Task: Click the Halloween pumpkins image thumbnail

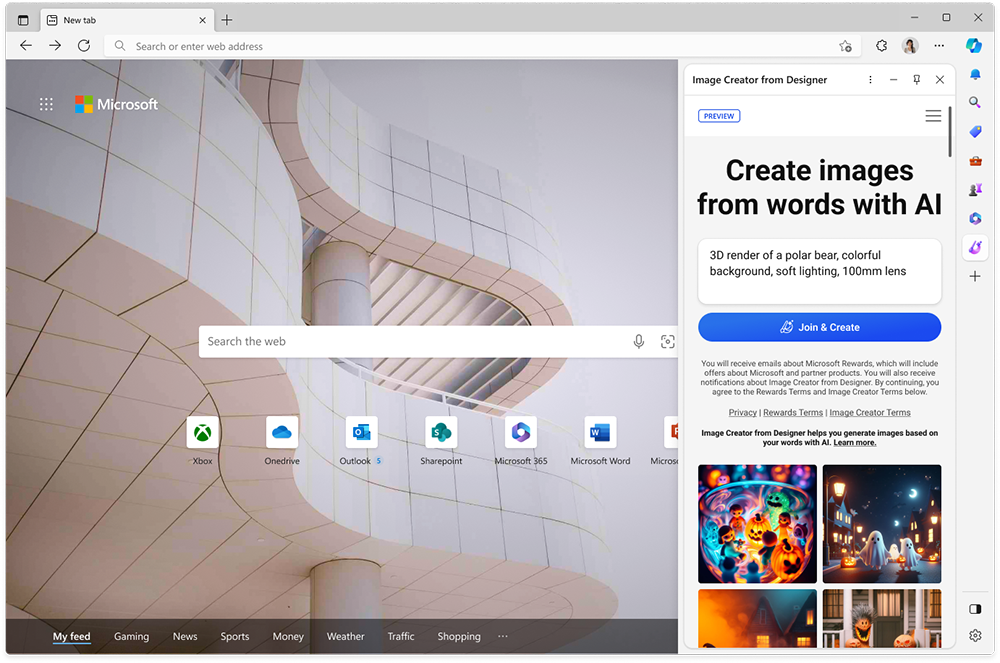Action: [757, 524]
